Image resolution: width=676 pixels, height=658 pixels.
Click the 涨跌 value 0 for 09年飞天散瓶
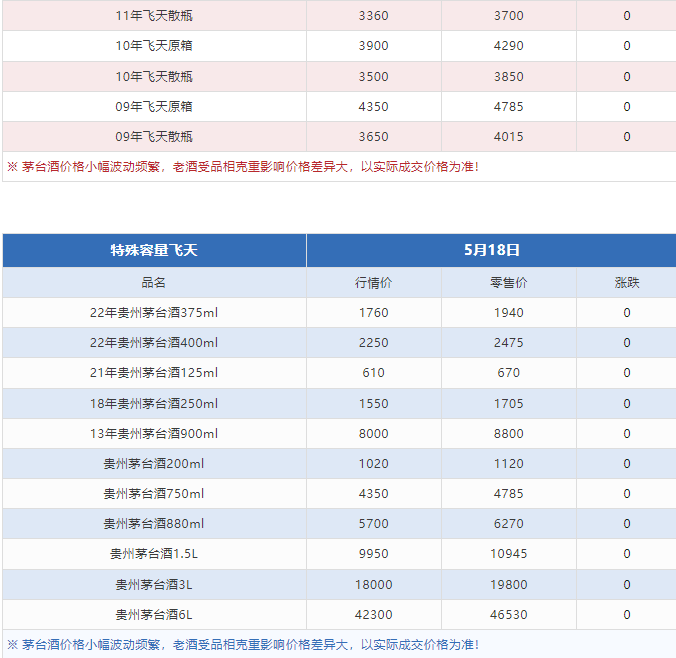point(627,137)
